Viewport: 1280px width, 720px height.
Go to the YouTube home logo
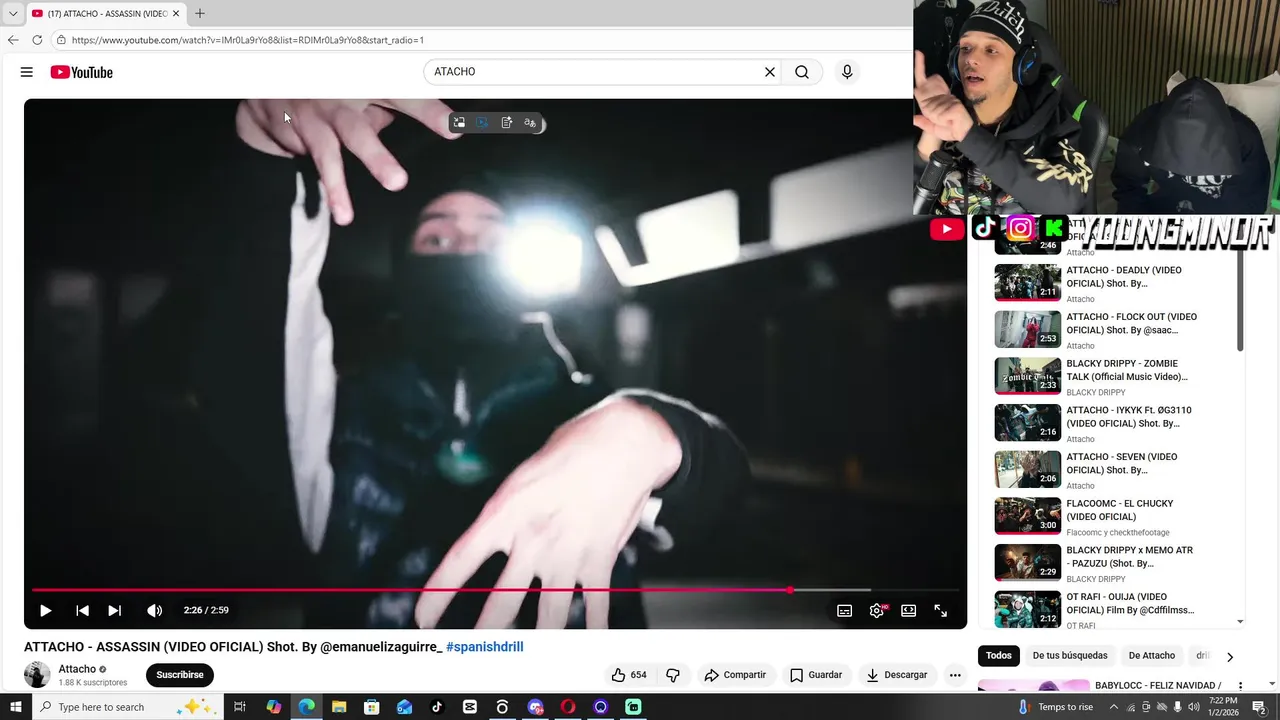click(x=81, y=72)
